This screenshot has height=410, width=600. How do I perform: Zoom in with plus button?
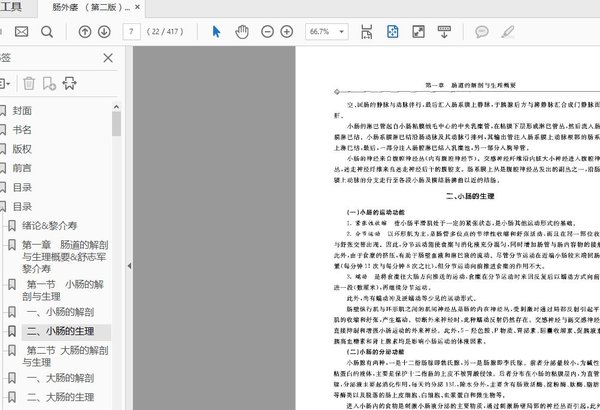[287, 32]
